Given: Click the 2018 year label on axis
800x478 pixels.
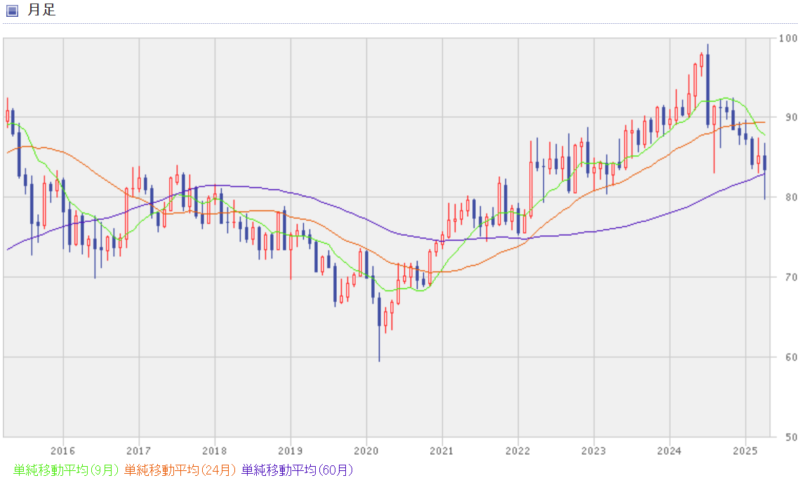Looking at the screenshot, I should pyautogui.click(x=214, y=451).
